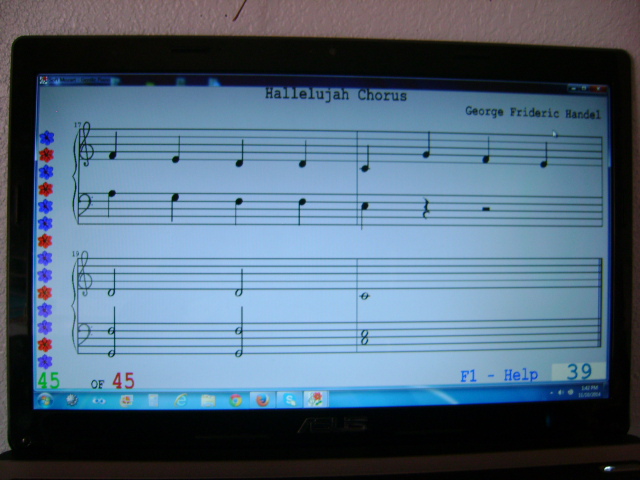Switch to the Firefox window in the taskbar
Image resolution: width=640 pixels, height=480 pixels.
pyautogui.click(x=262, y=400)
